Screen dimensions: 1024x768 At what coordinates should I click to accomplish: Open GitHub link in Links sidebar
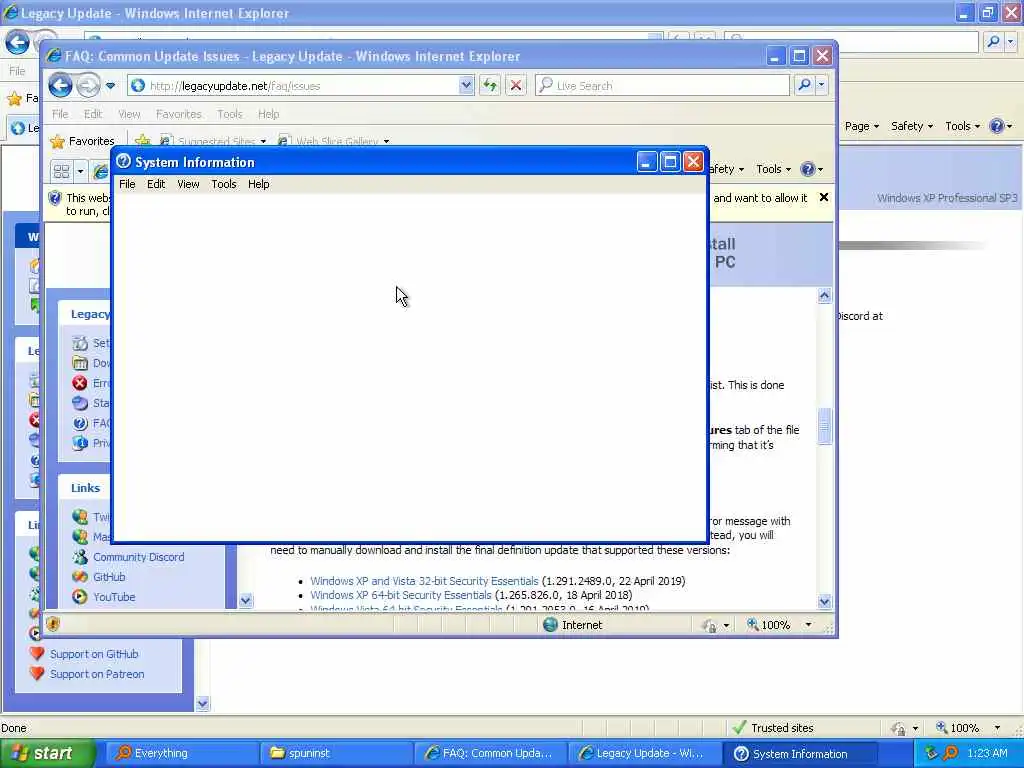coord(109,577)
